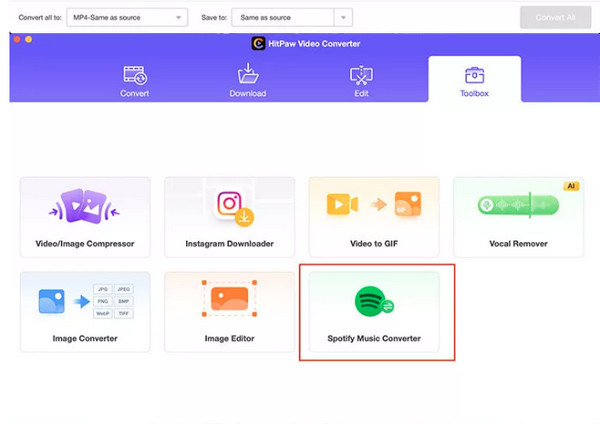Click the Video to GIF label

pos(374,244)
